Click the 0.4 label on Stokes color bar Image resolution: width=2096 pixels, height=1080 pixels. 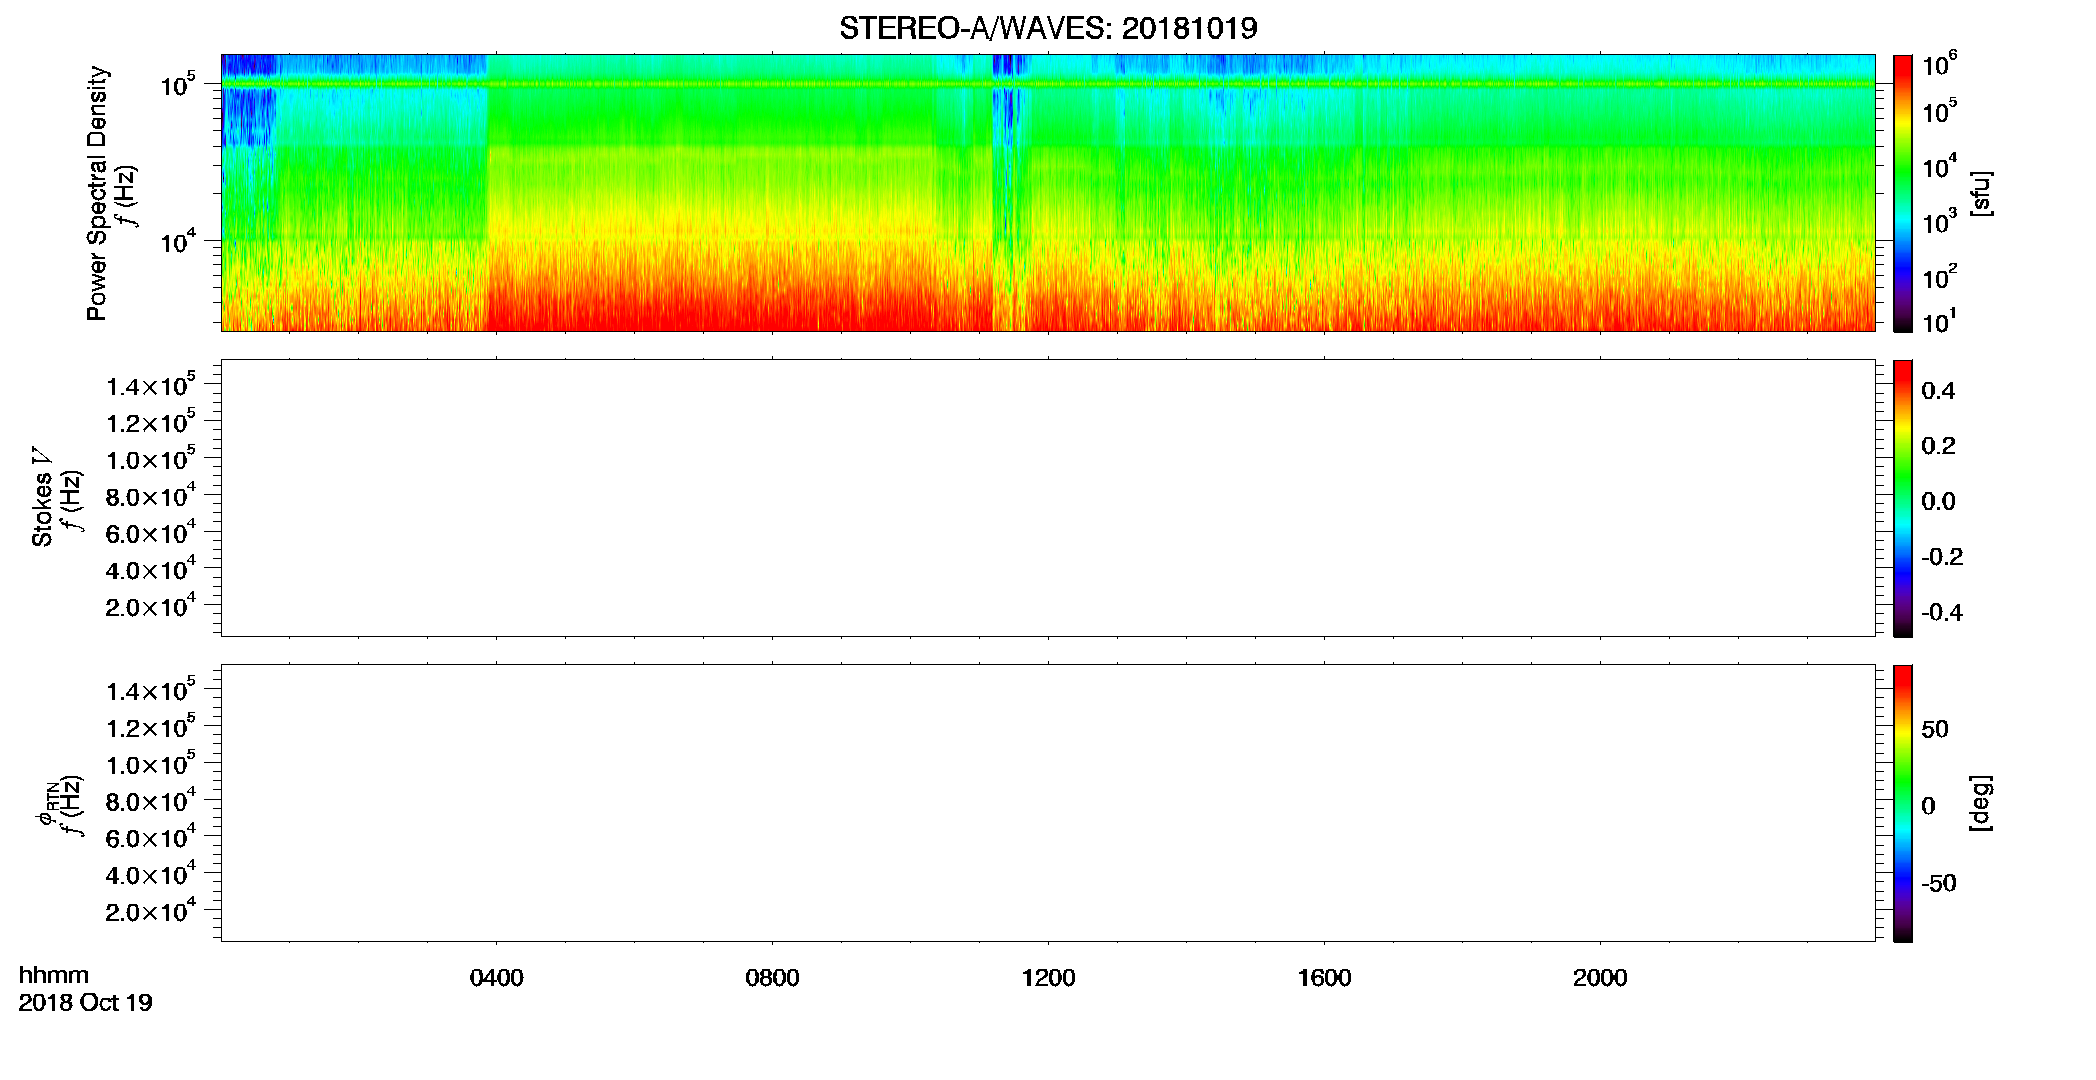1938,391
